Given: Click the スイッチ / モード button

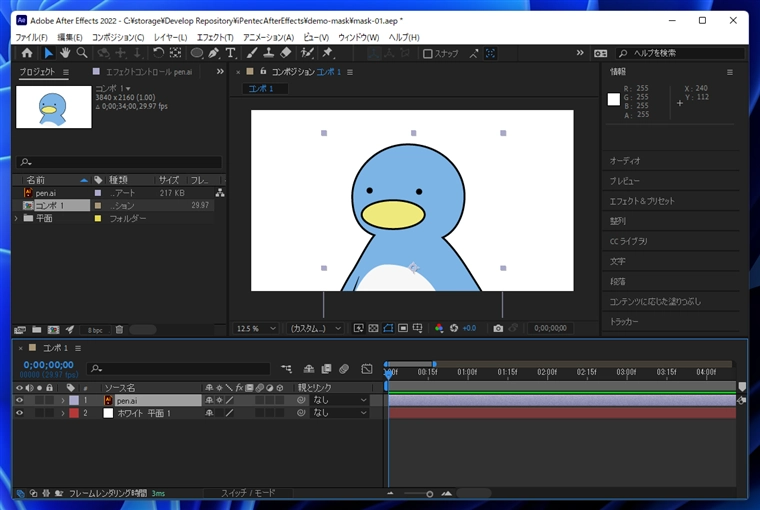Looking at the screenshot, I should pos(247,493).
